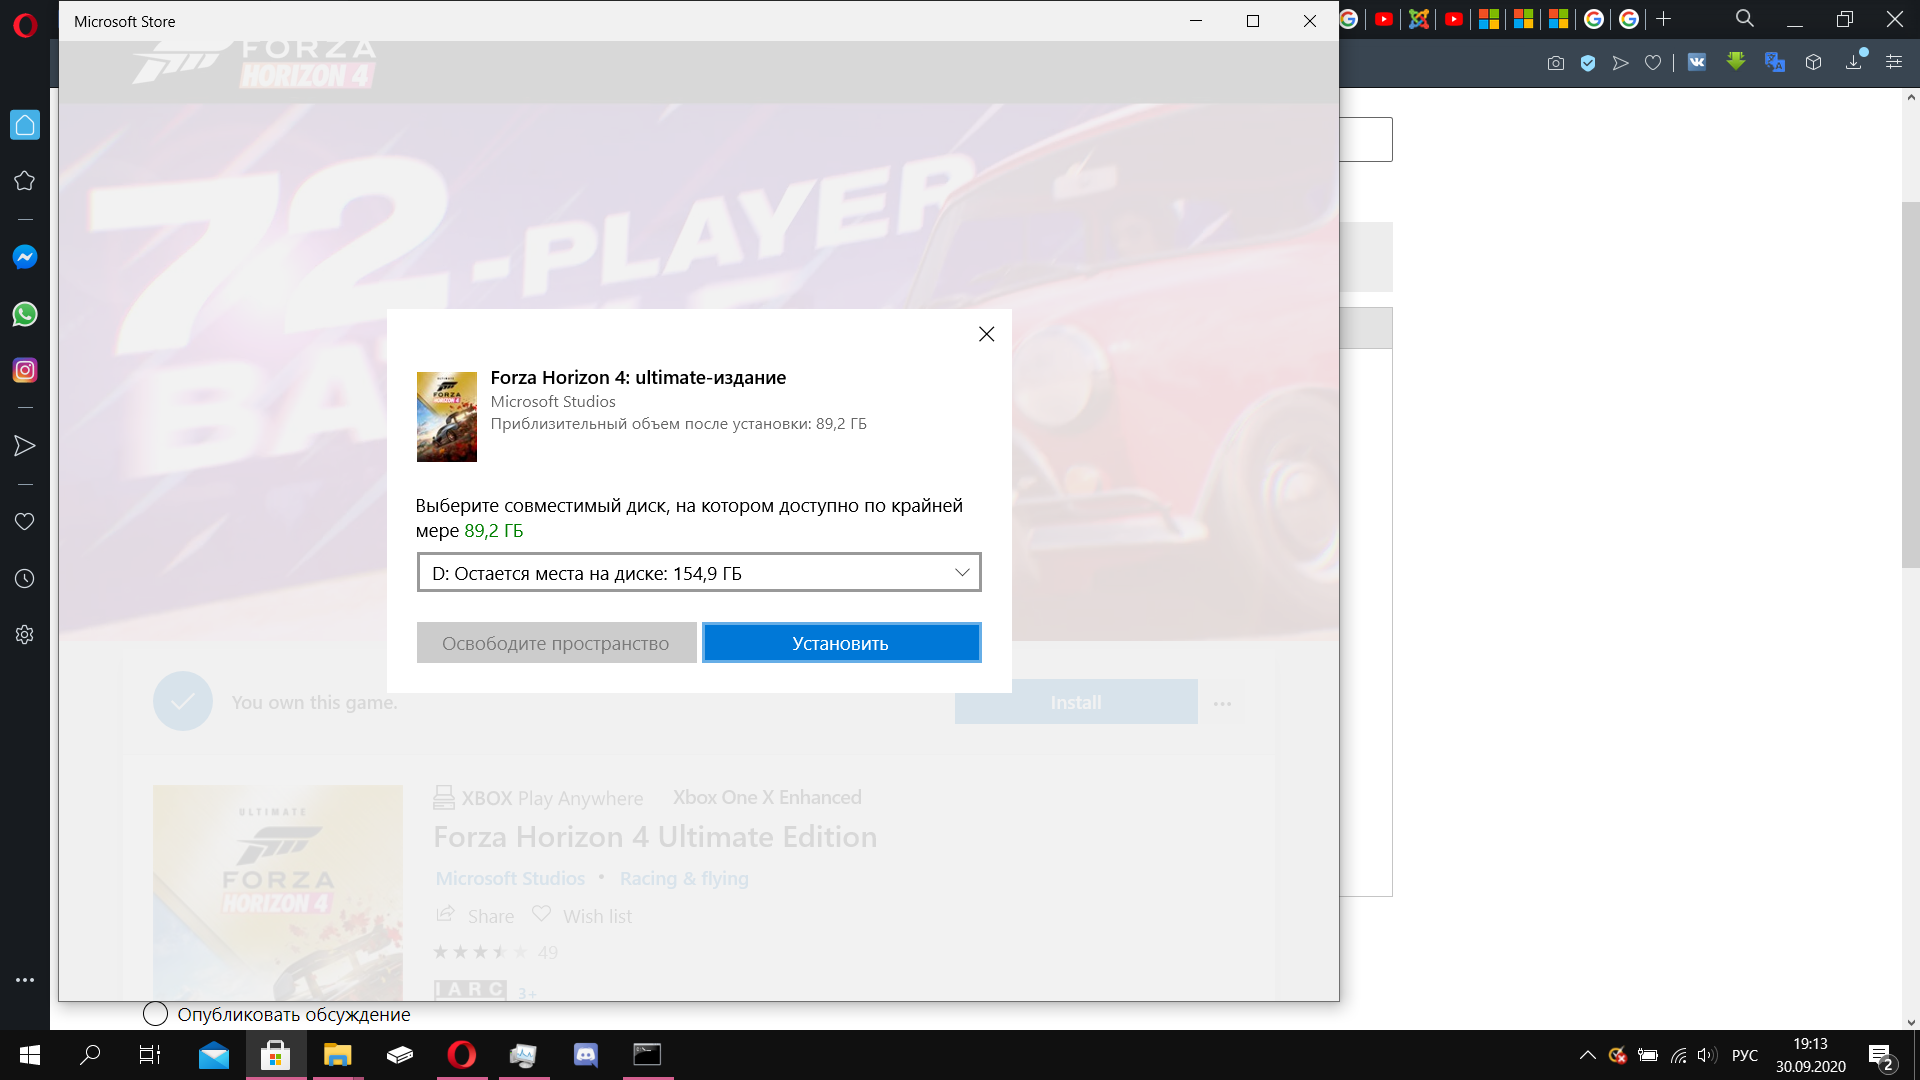Open the Mail app on taskbar
Image resolution: width=1920 pixels, height=1080 pixels.
click(x=213, y=1055)
